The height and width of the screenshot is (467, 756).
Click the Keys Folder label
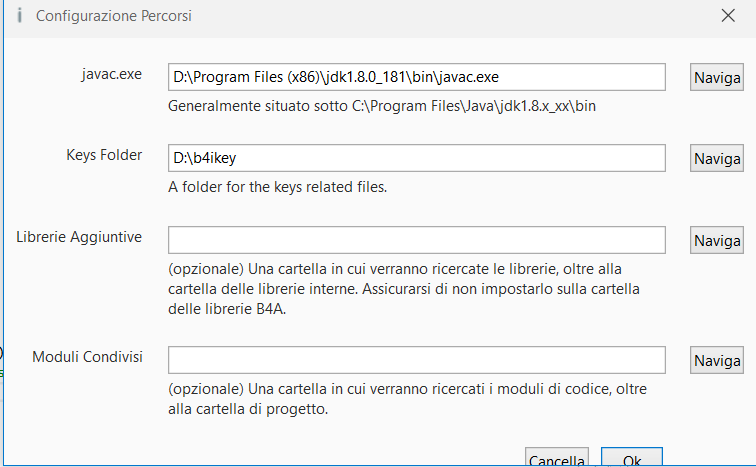(x=102, y=155)
